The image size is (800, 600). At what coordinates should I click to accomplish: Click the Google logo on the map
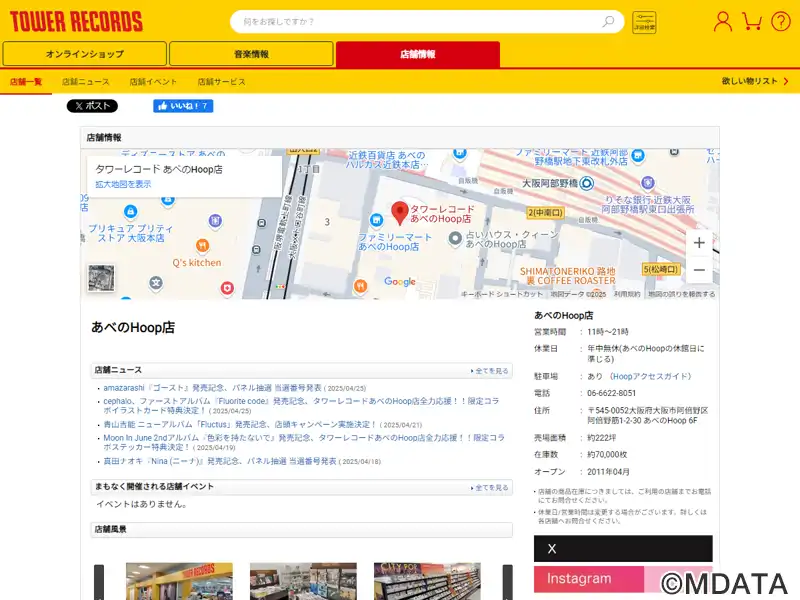click(399, 282)
